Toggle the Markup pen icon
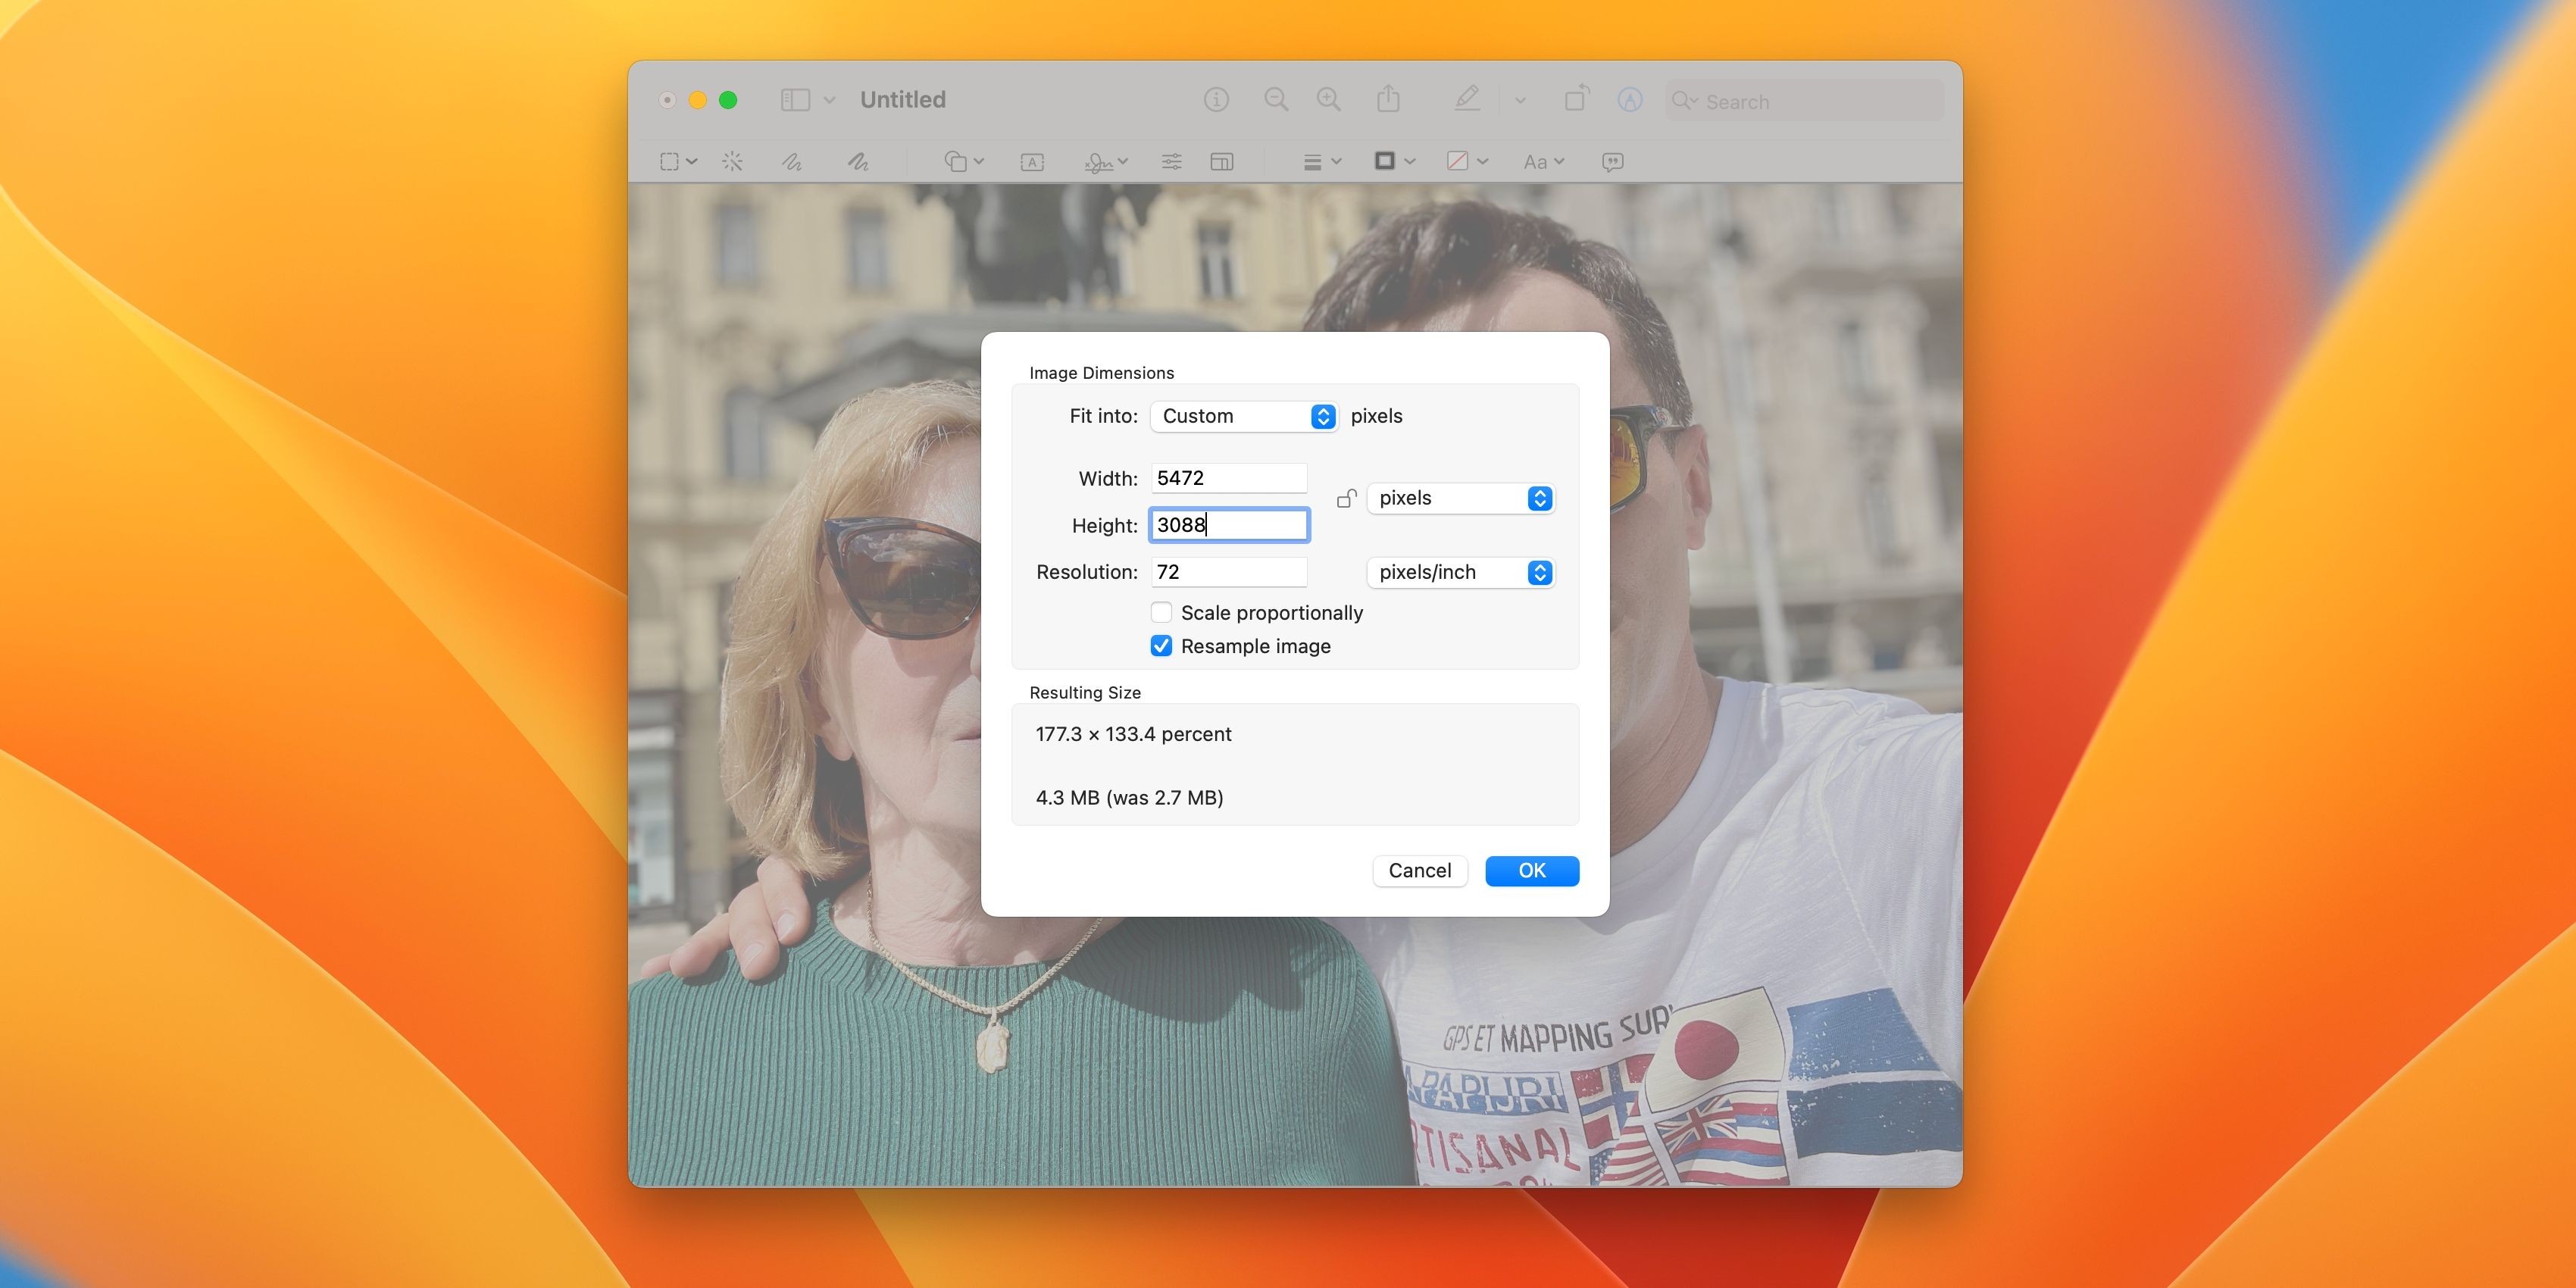Image resolution: width=2576 pixels, height=1288 pixels. coord(1467,98)
